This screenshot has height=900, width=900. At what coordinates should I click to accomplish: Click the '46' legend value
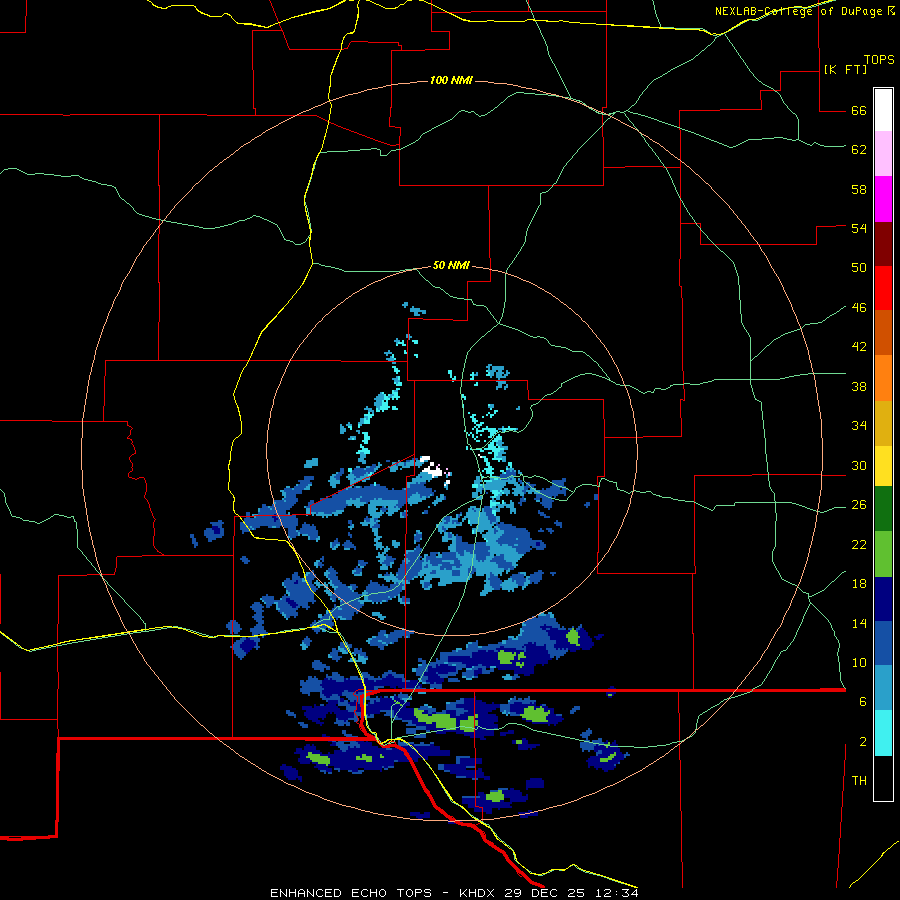pos(859,308)
